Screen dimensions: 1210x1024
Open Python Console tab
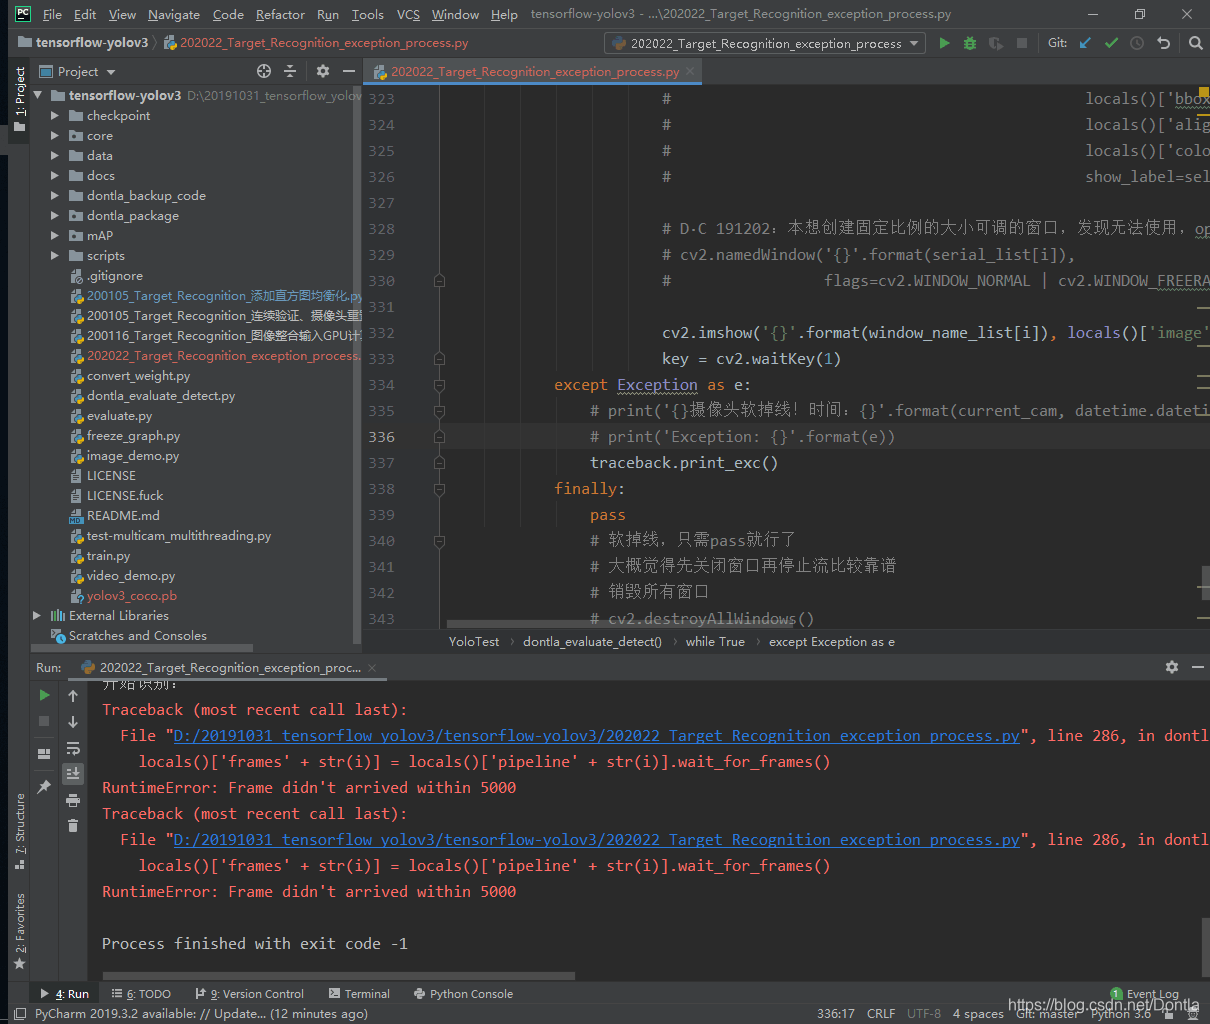click(x=463, y=994)
